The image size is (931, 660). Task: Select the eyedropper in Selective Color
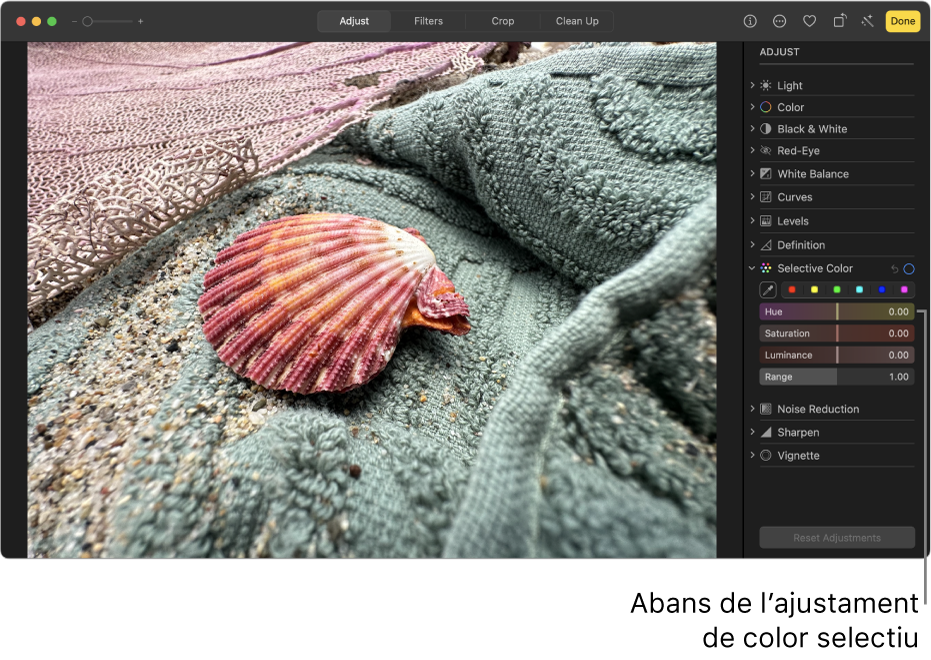point(768,289)
